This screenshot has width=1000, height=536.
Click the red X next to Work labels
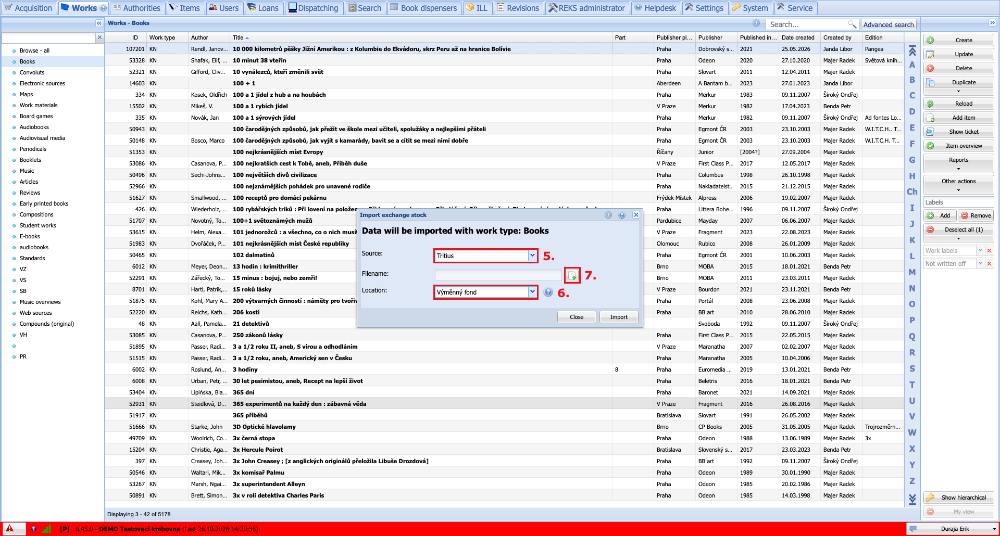click(x=989, y=251)
